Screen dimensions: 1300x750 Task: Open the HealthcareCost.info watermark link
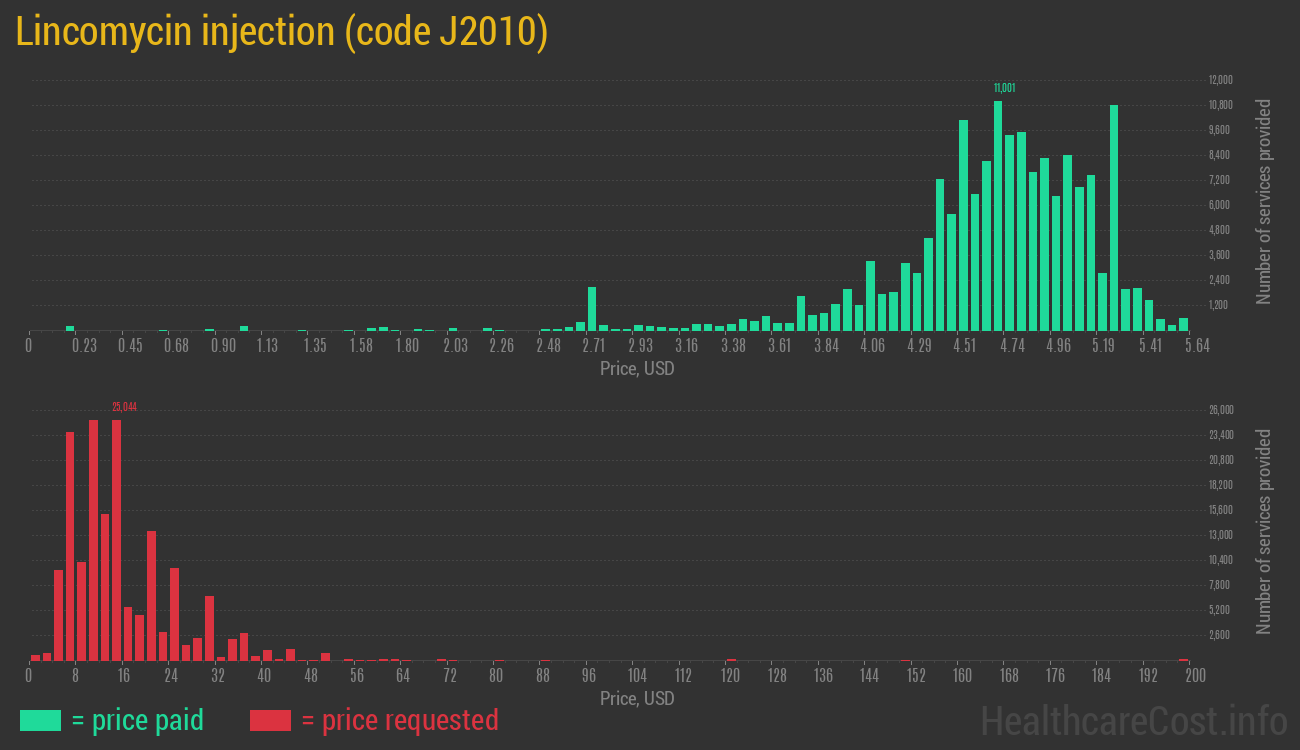tap(1133, 720)
